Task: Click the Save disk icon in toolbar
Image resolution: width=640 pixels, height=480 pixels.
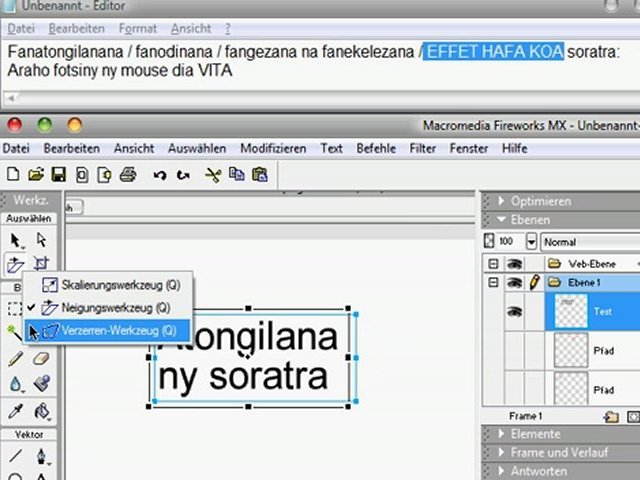Action: [59, 174]
